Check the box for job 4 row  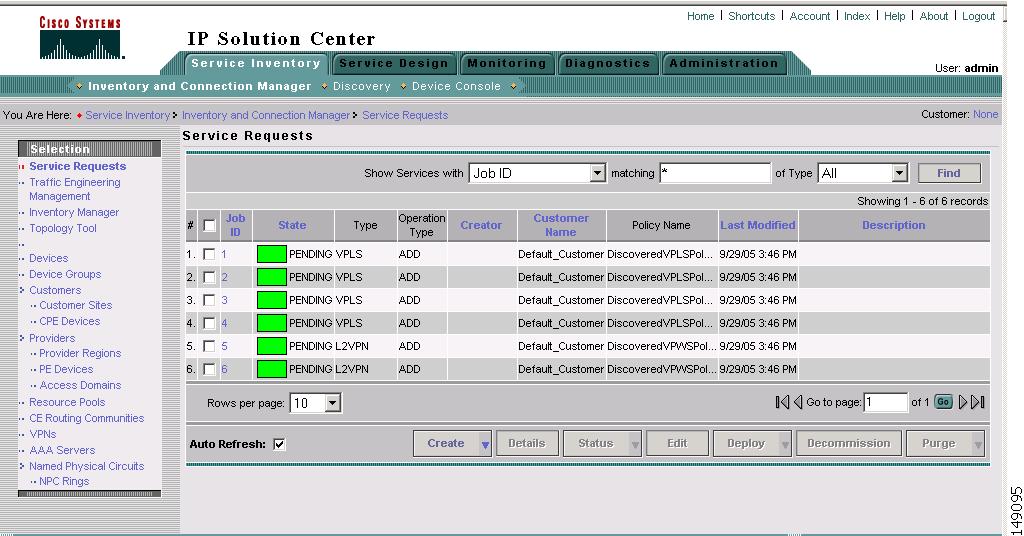click(209, 323)
